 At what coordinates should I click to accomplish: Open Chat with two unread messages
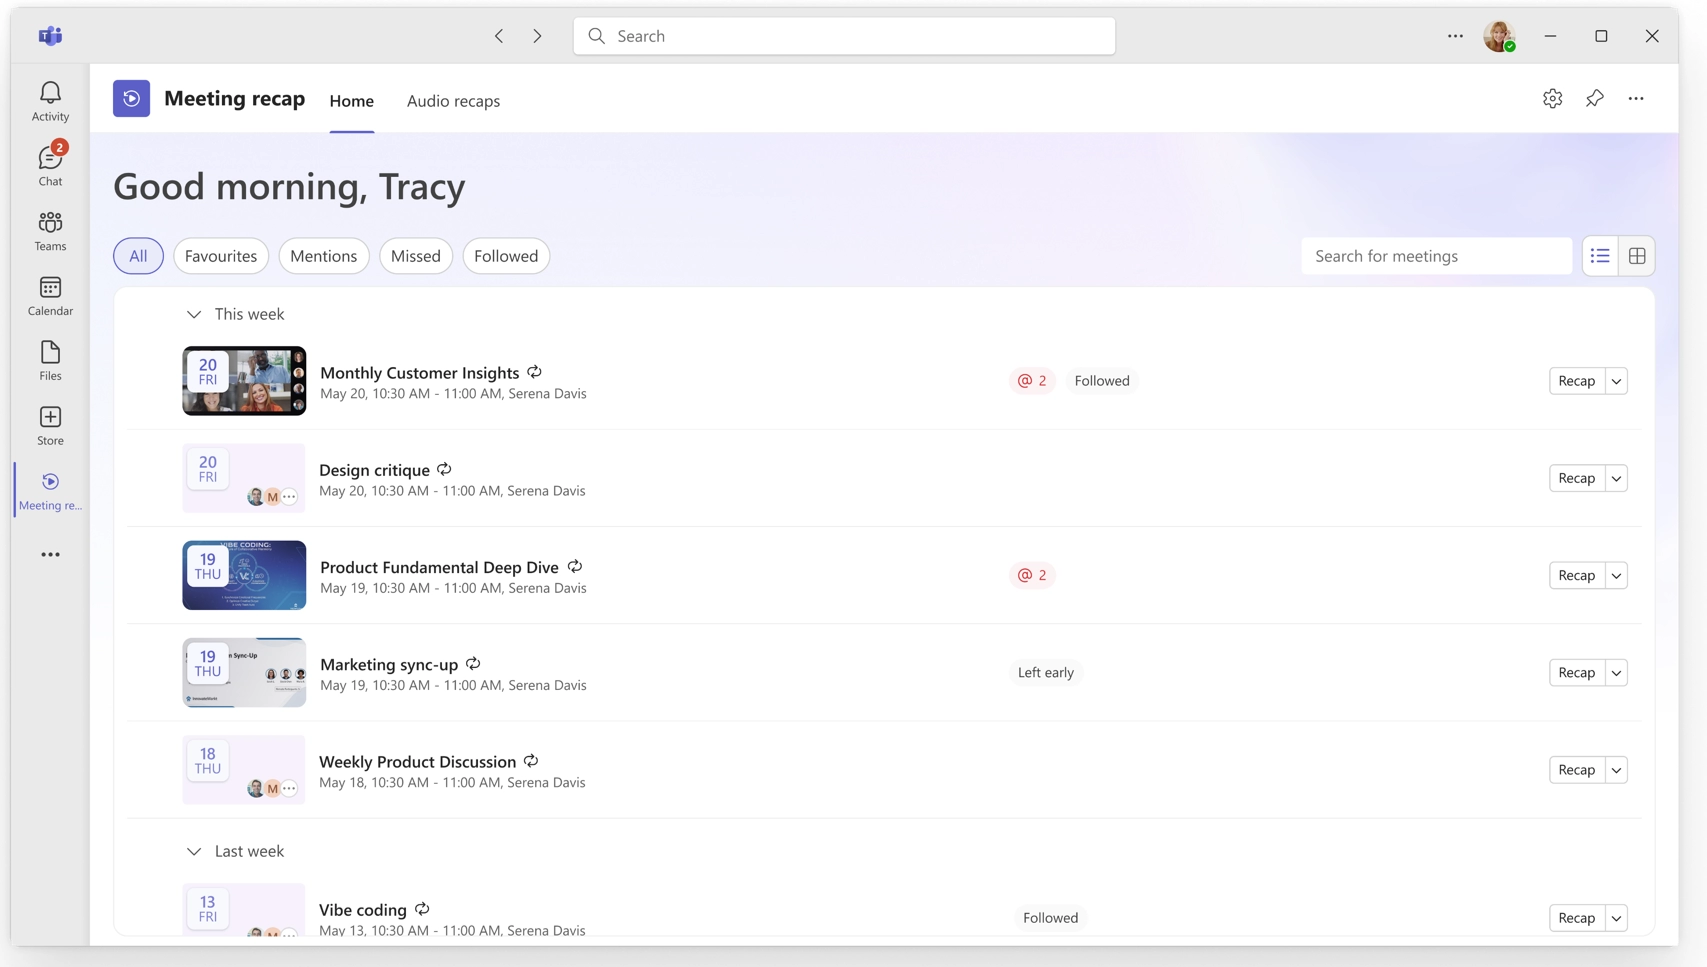coord(50,165)
